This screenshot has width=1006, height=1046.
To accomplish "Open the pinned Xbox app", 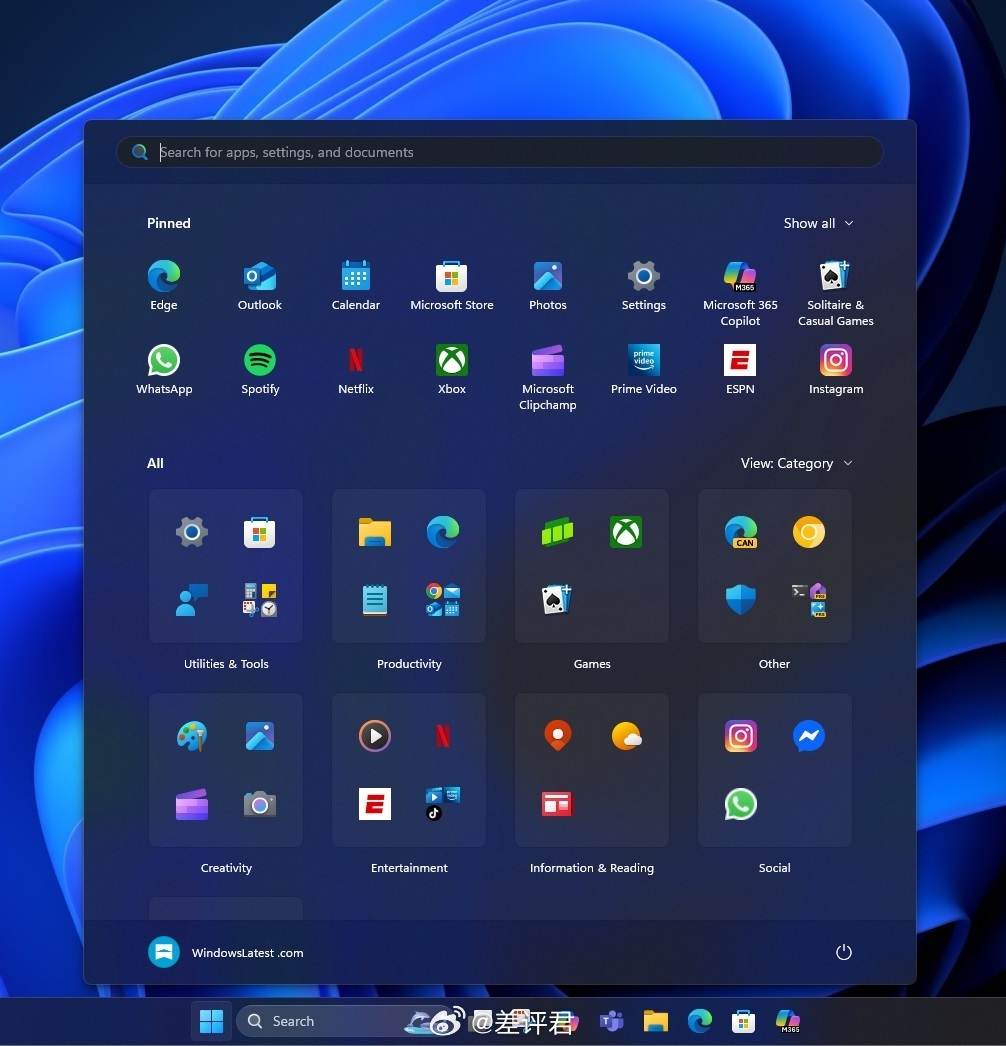I will coord(452,370).
